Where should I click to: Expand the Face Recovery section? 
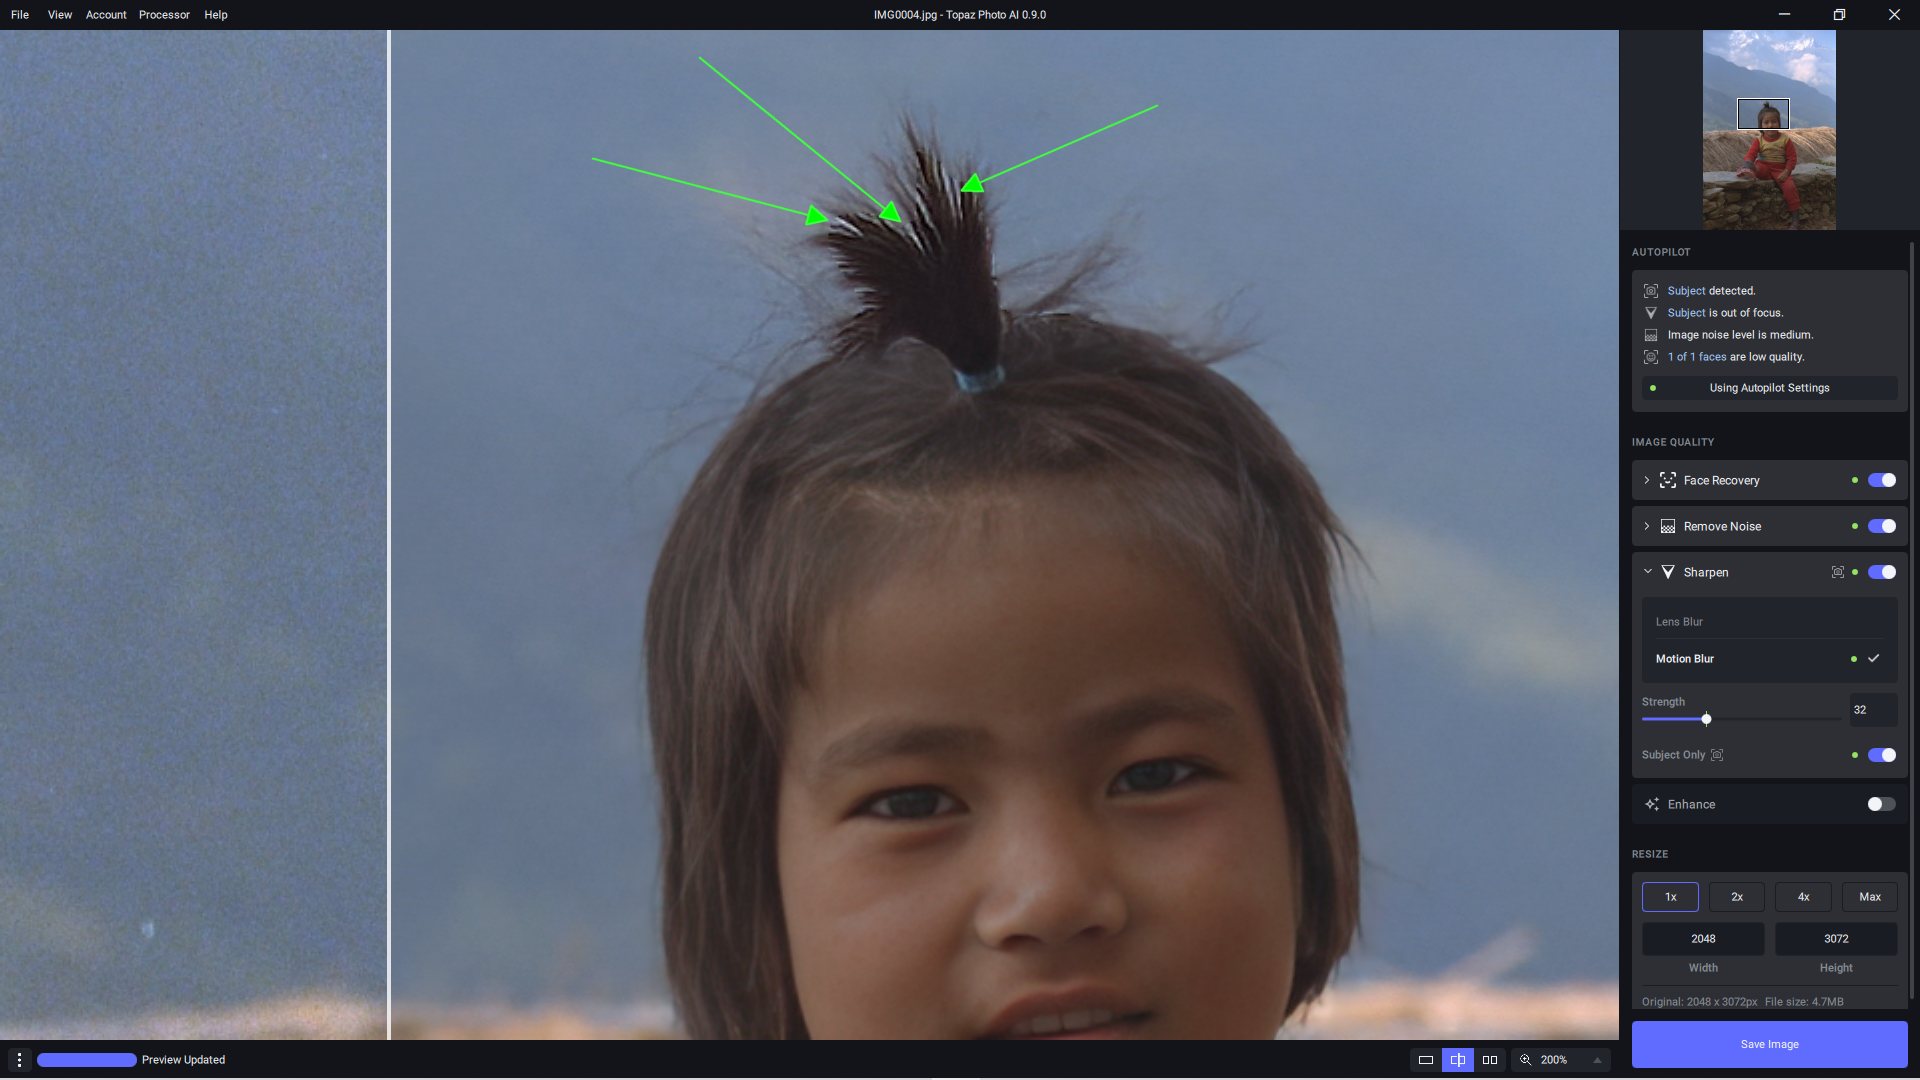tap(1647, 480)
